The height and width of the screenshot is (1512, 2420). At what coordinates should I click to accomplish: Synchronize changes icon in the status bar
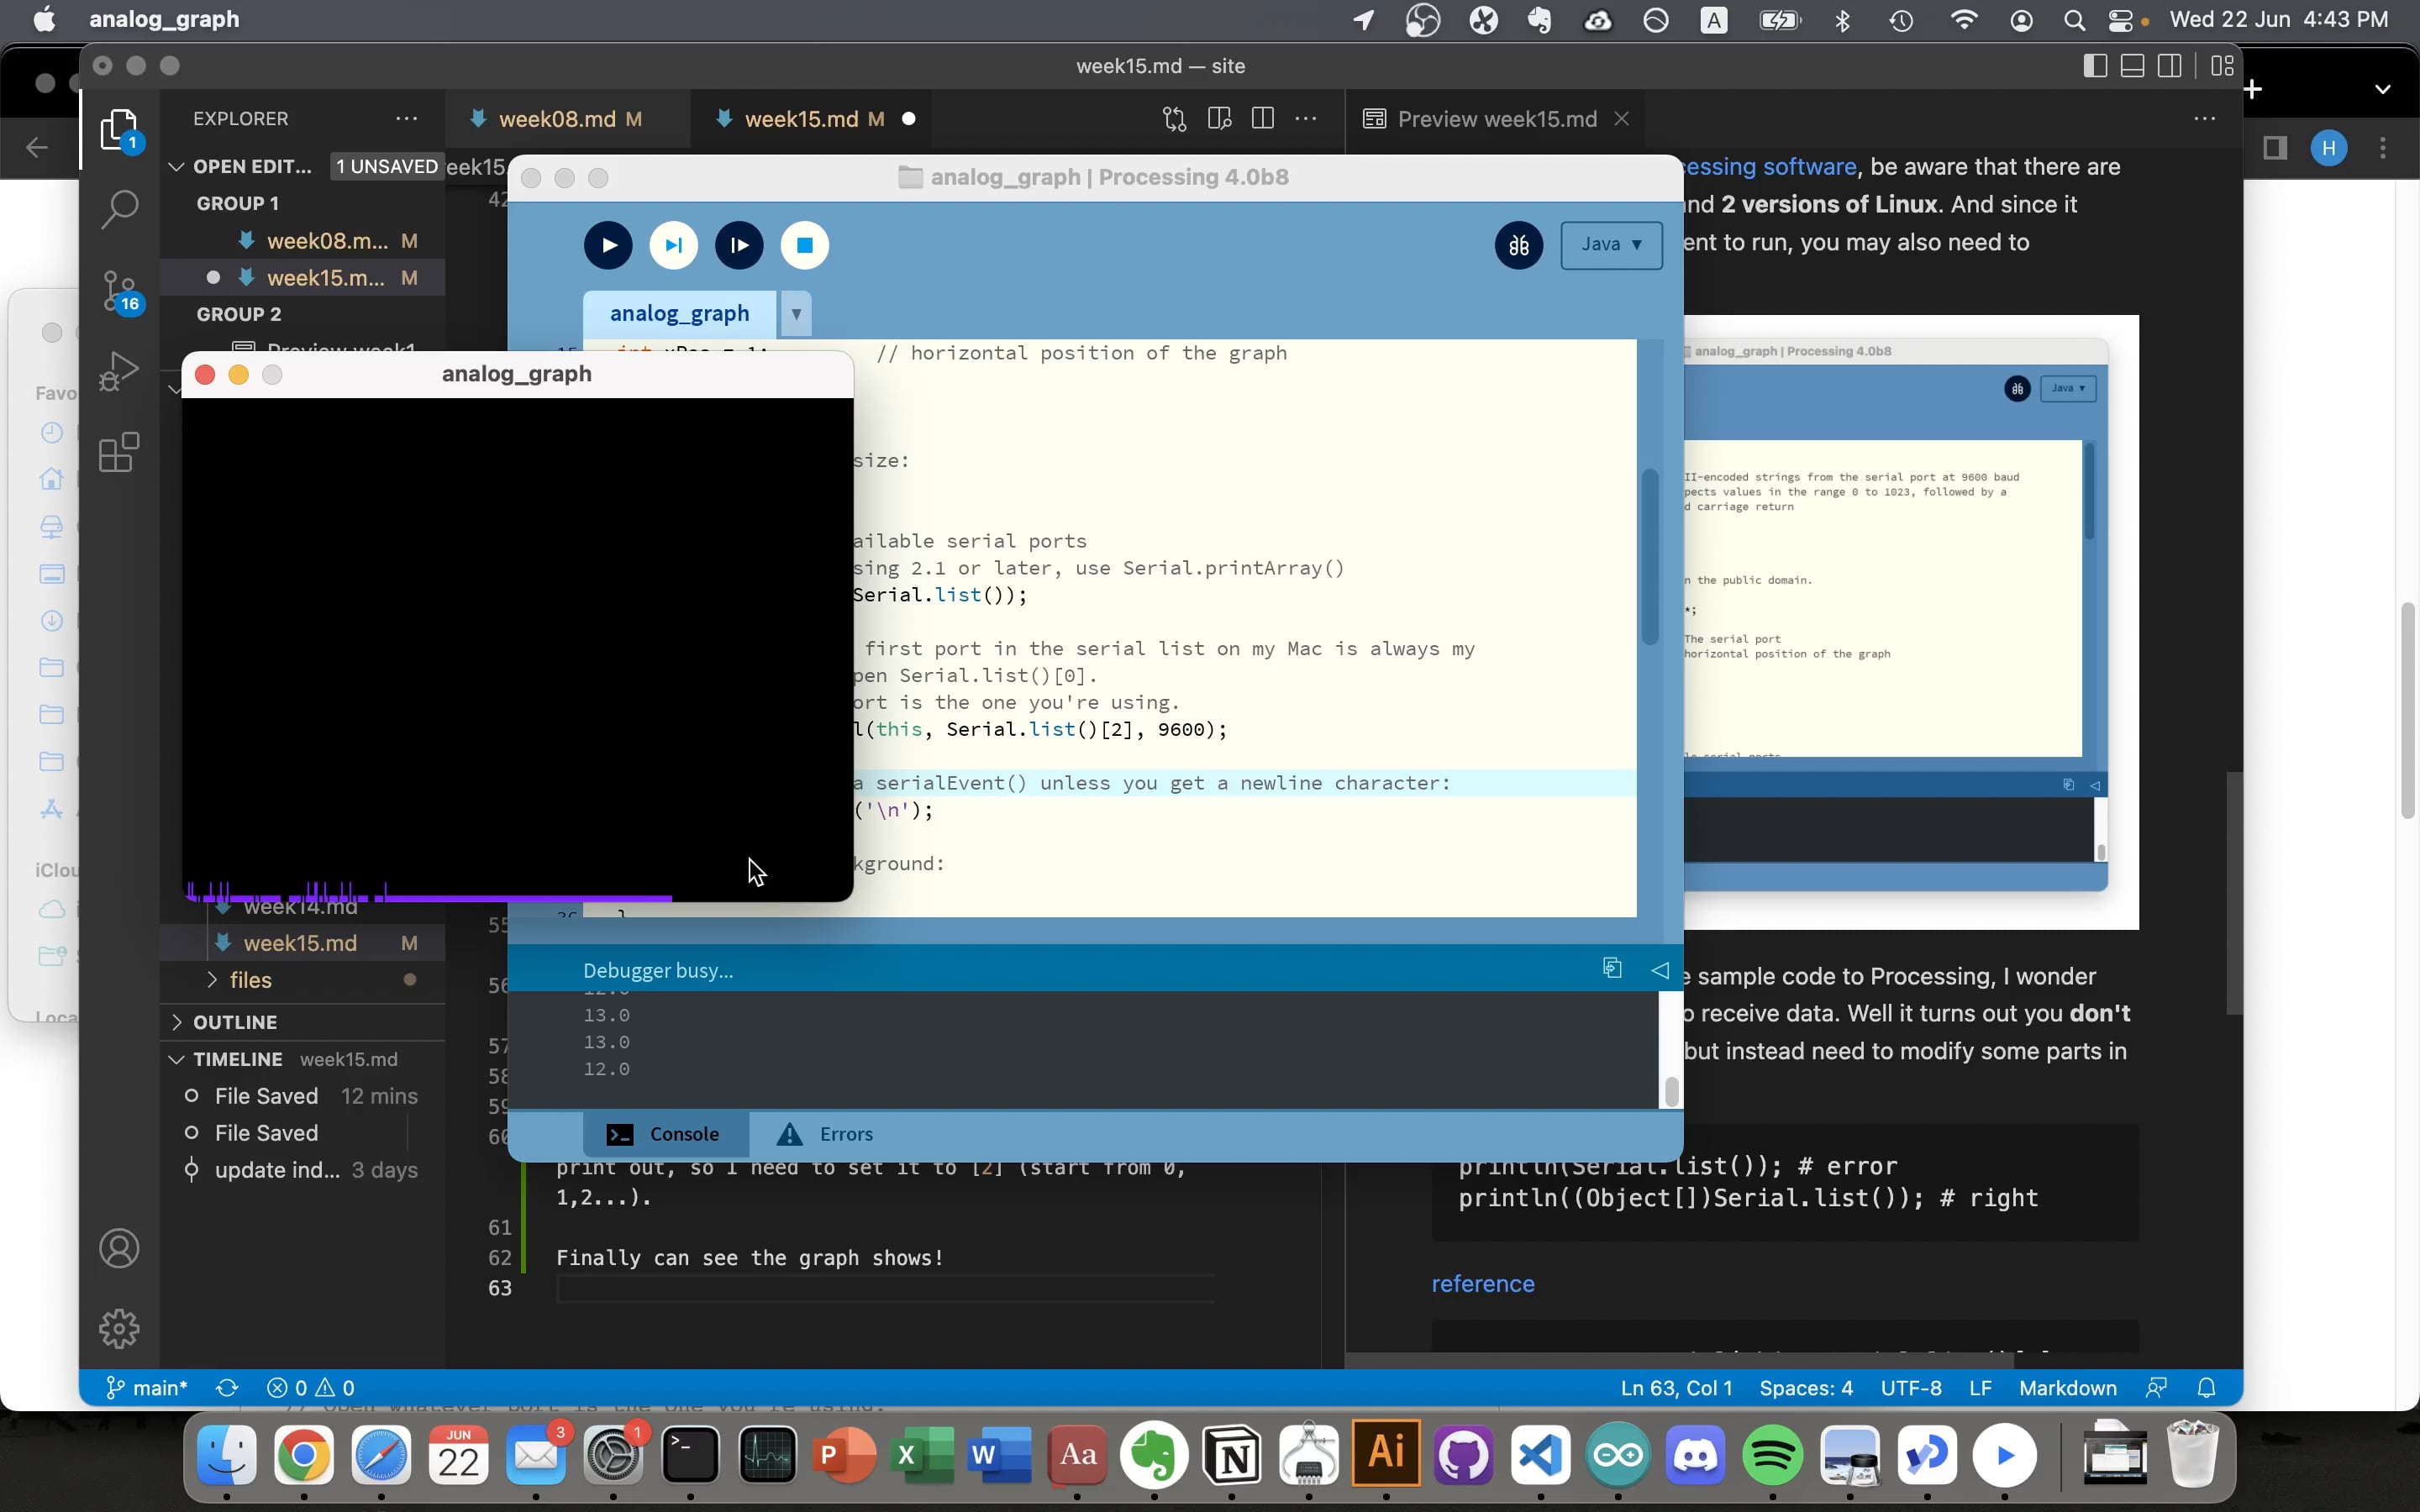click(227, 1388)
